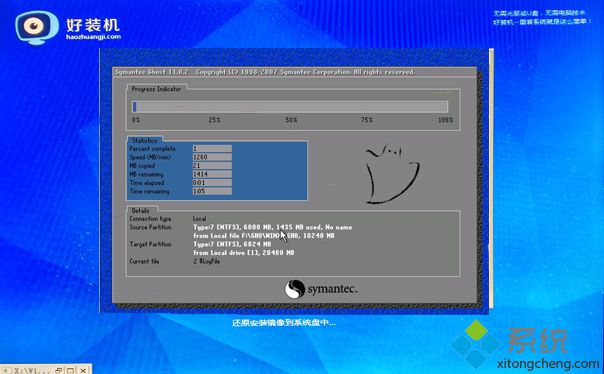Close the minimized X:\Wi... window
This screenshot has width=604, height=374.
pos(83,370)
